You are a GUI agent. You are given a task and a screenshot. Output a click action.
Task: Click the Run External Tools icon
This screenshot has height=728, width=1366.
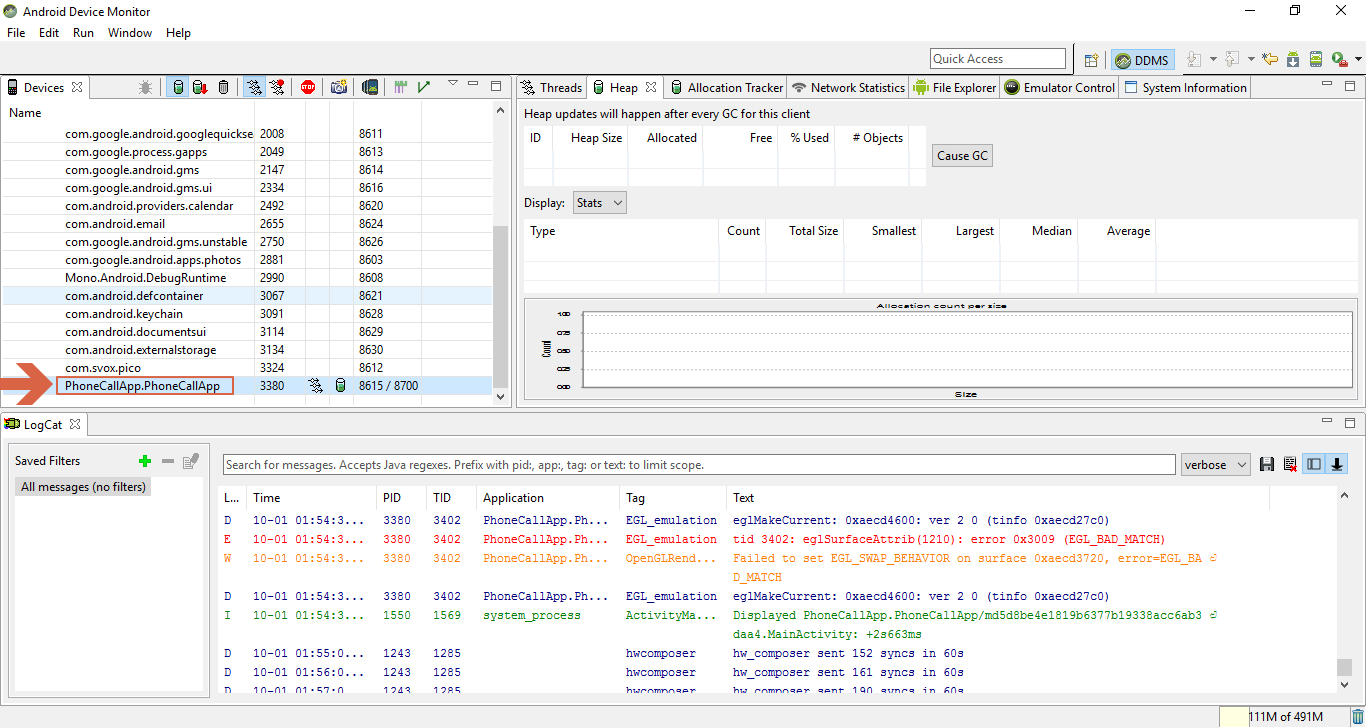(x=1339, y=60)
